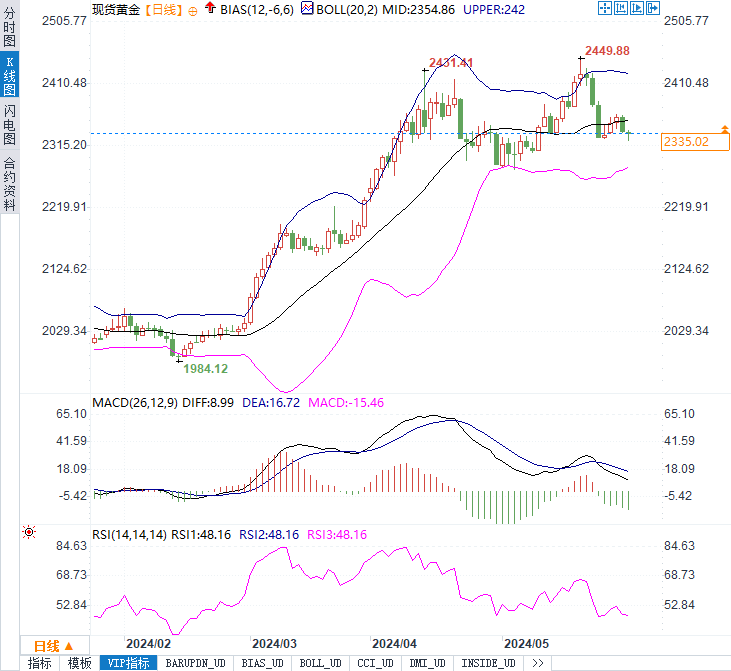The image size is (731, 671).
Task: Select the VIP指标 tab
Action: (128, 663)
